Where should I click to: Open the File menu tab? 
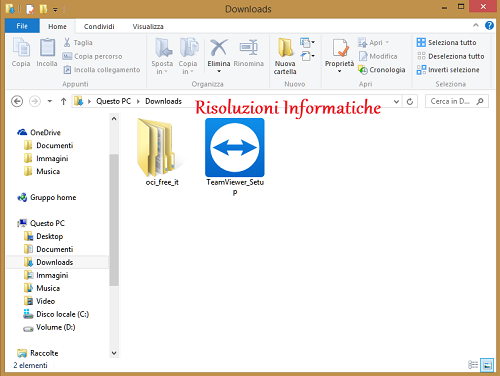(x=22, y=26)
